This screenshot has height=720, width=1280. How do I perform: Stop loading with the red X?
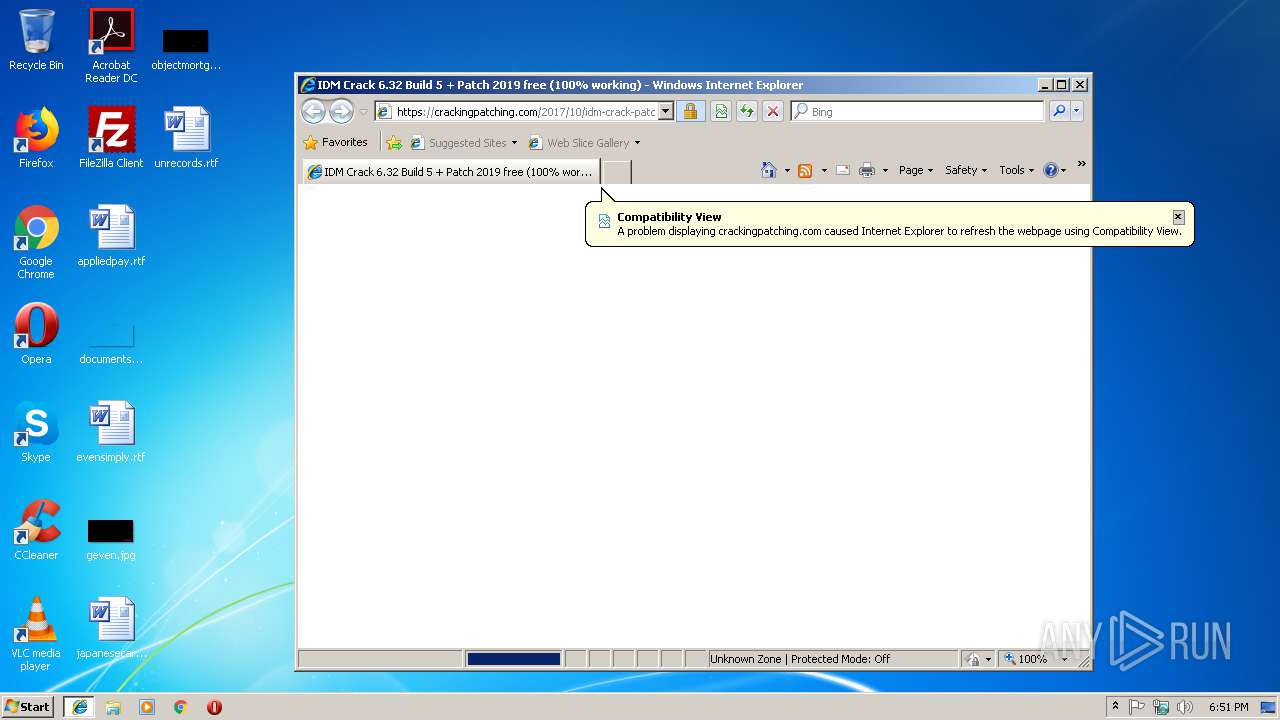tap(772, 112)
